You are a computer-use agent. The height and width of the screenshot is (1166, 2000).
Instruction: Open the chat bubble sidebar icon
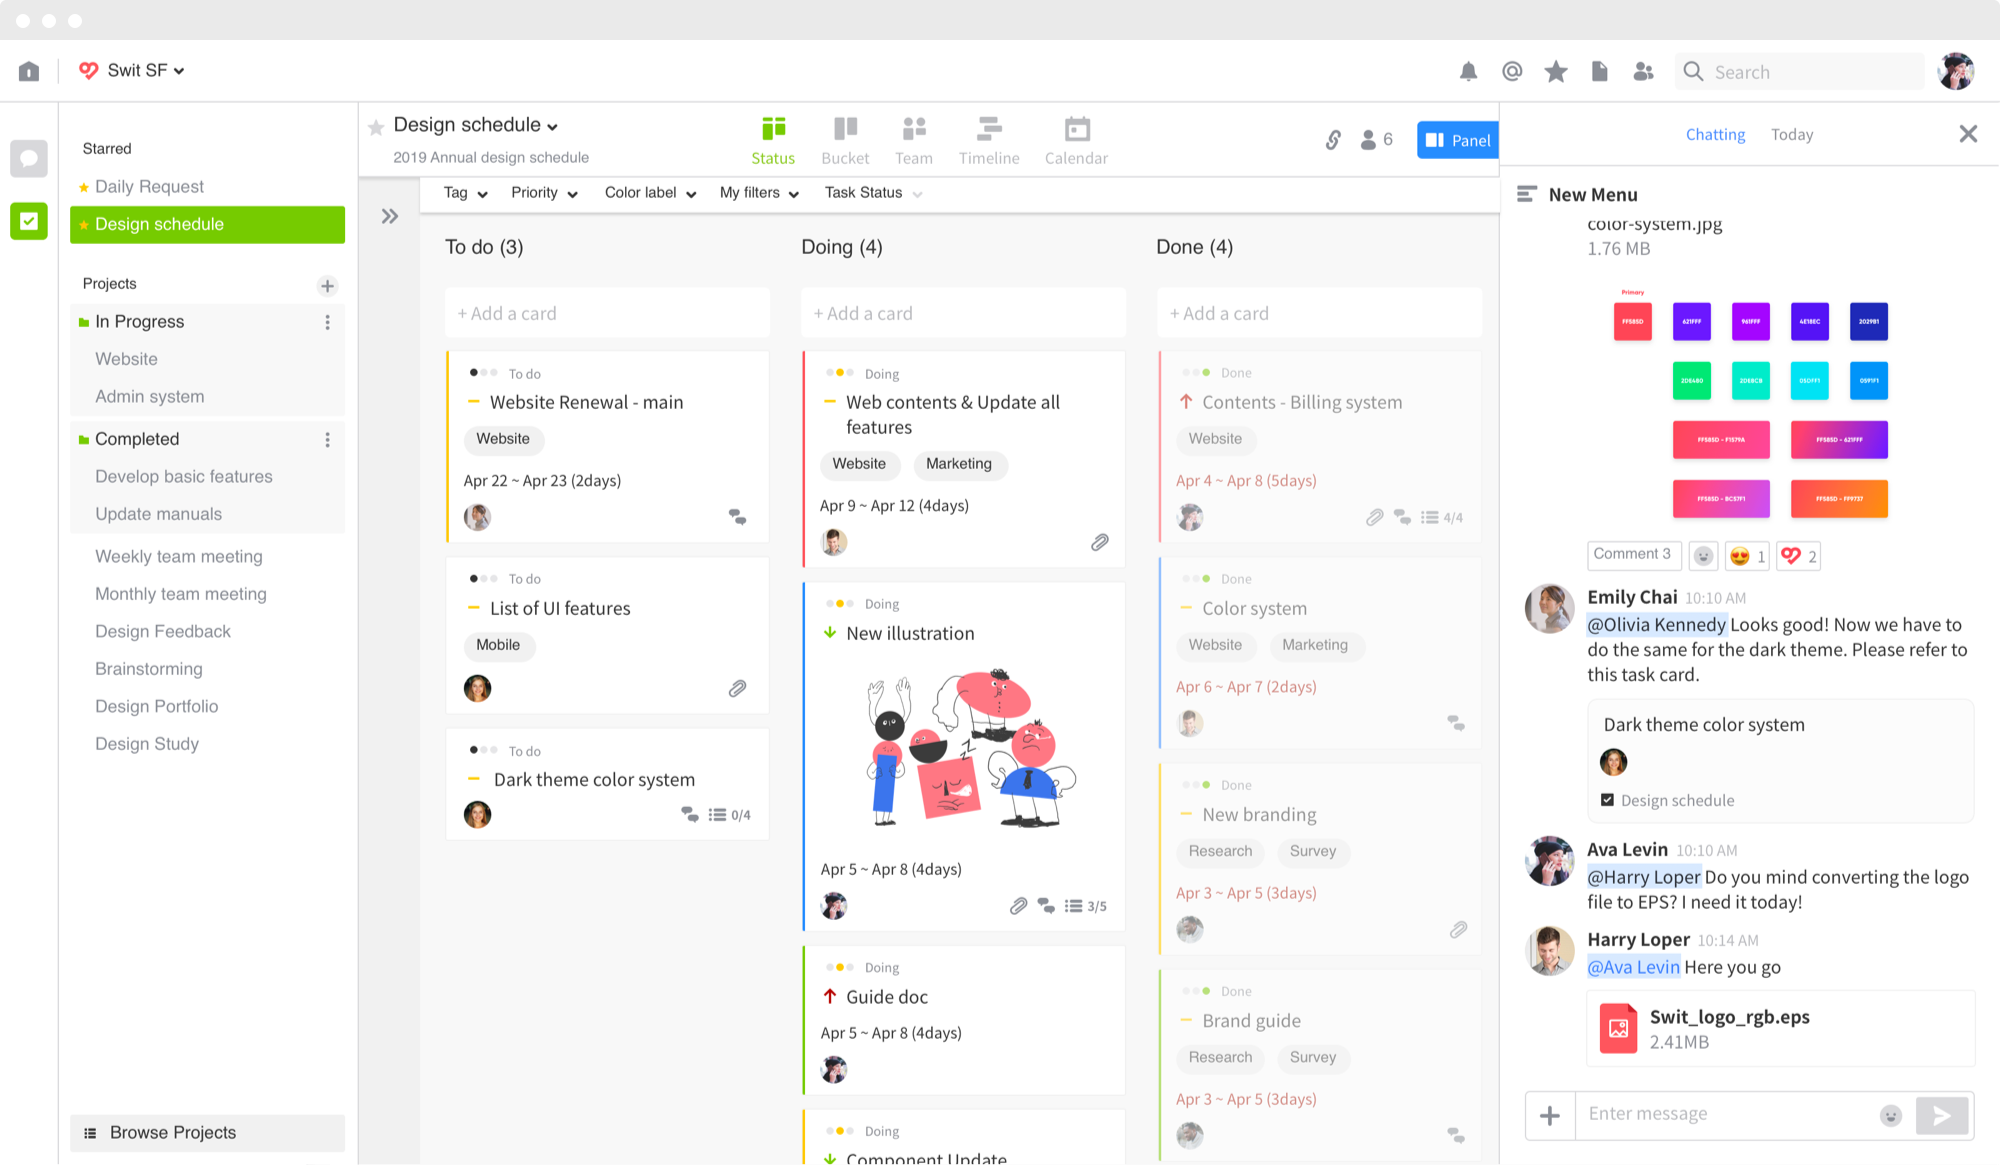(x=29, y=158)
